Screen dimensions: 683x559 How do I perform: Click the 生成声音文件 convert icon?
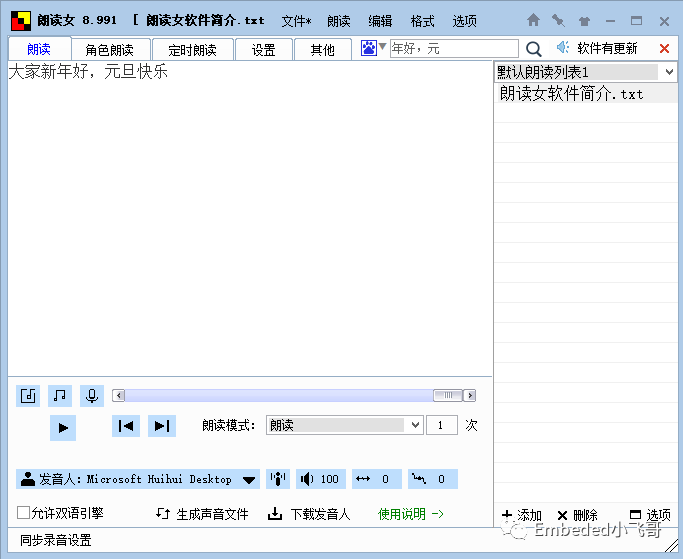click(x=163, y=514)
